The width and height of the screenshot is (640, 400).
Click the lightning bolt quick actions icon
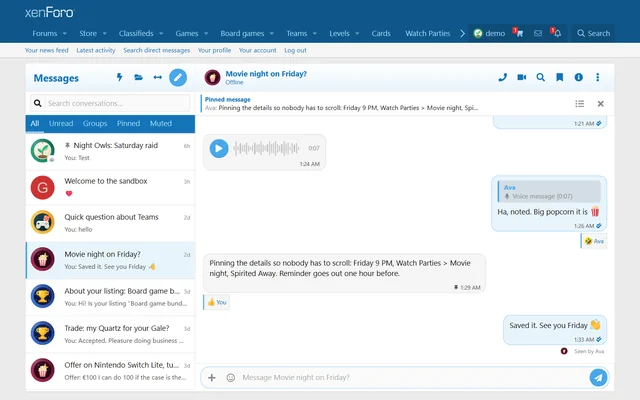point(119,77)
